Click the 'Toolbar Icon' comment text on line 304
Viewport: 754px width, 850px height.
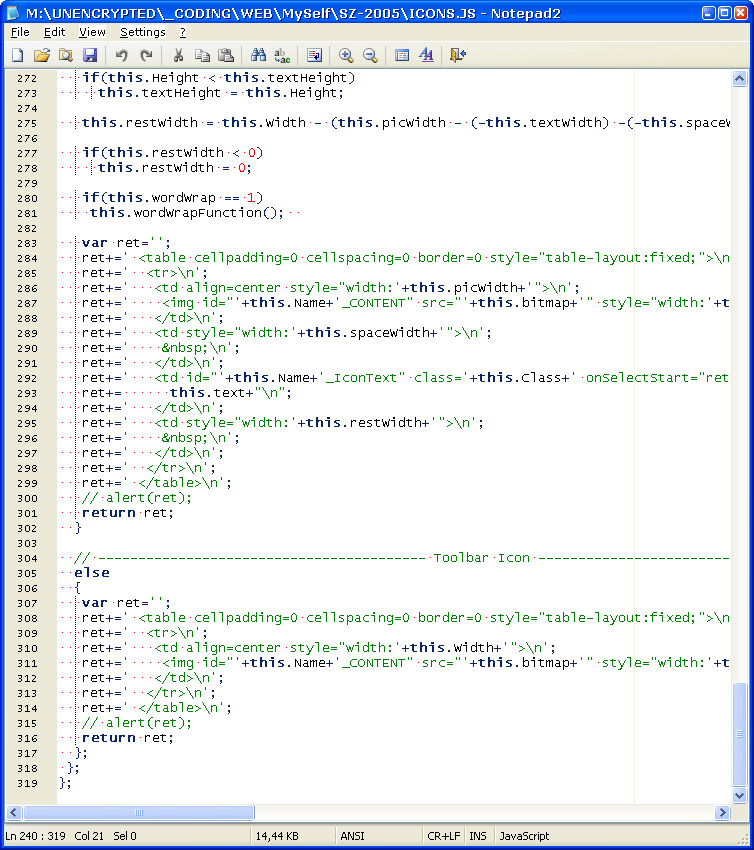click(481, 558)
